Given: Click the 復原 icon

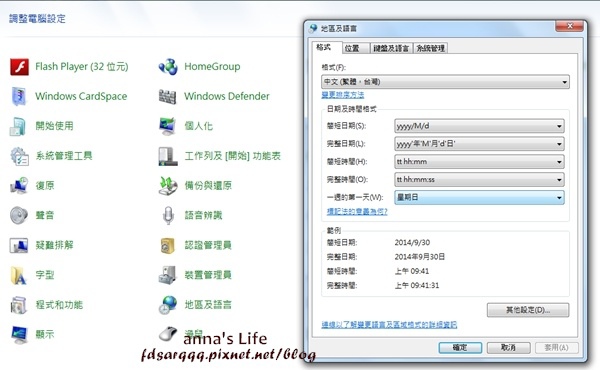Looking at the screenshot, I should pyautogui.click(x=19, y=186).
